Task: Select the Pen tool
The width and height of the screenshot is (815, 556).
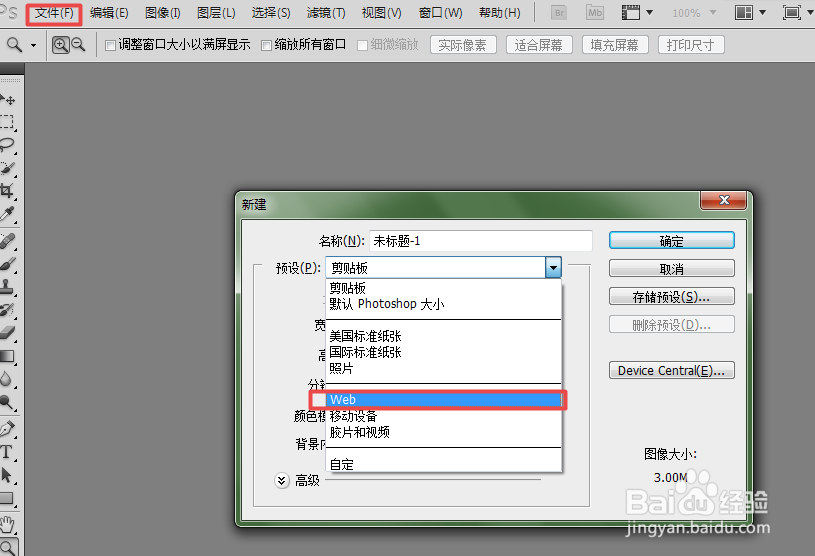Action: 7,429
